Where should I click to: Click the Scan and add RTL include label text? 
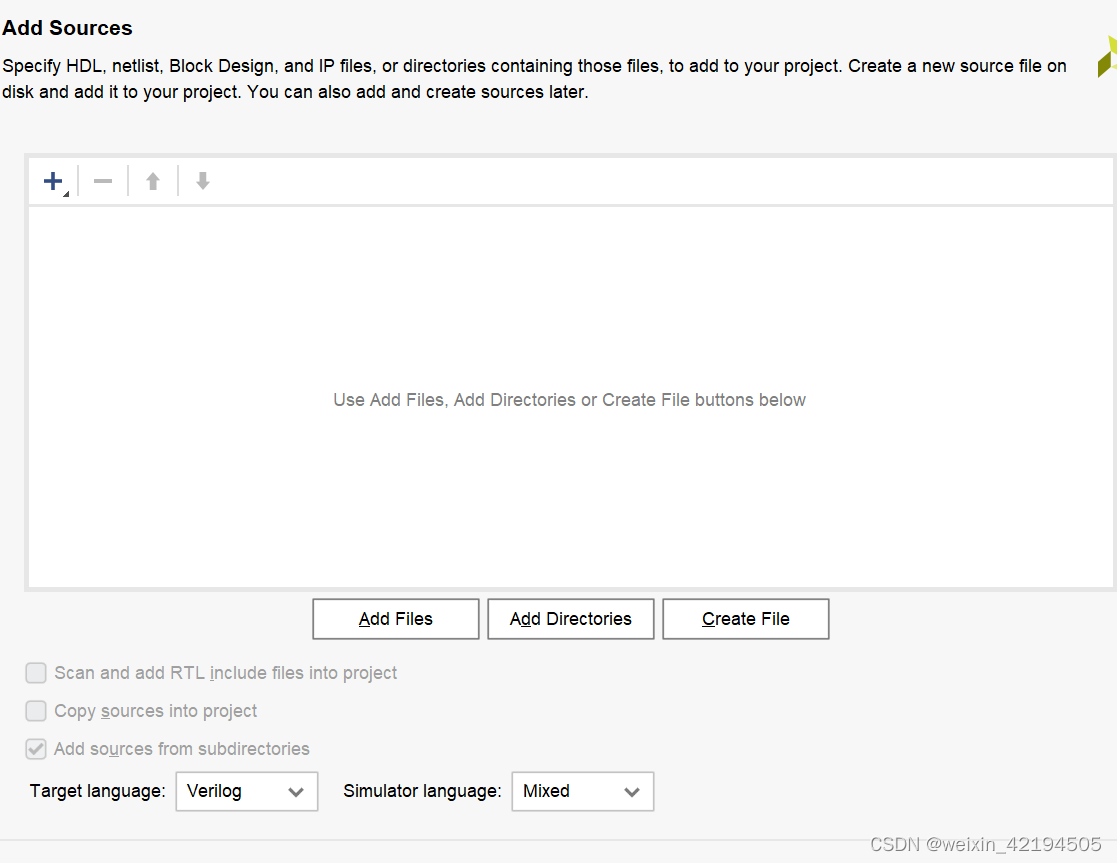point(226,673)
